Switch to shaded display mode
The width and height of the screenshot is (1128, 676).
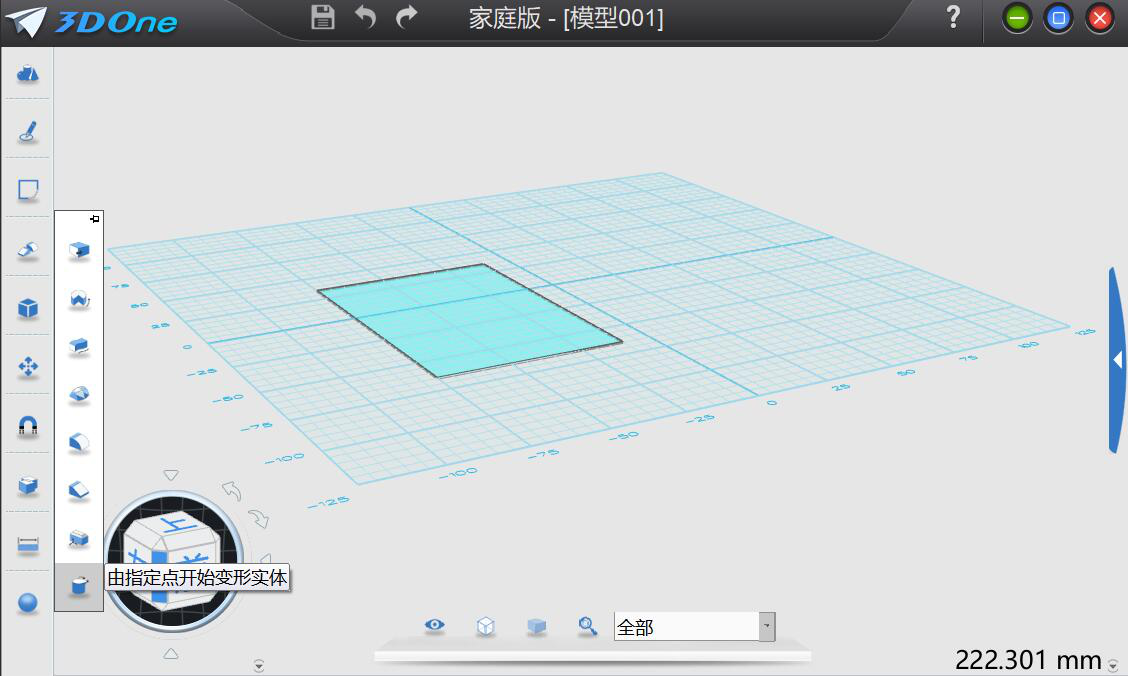(x=537, y=626)
